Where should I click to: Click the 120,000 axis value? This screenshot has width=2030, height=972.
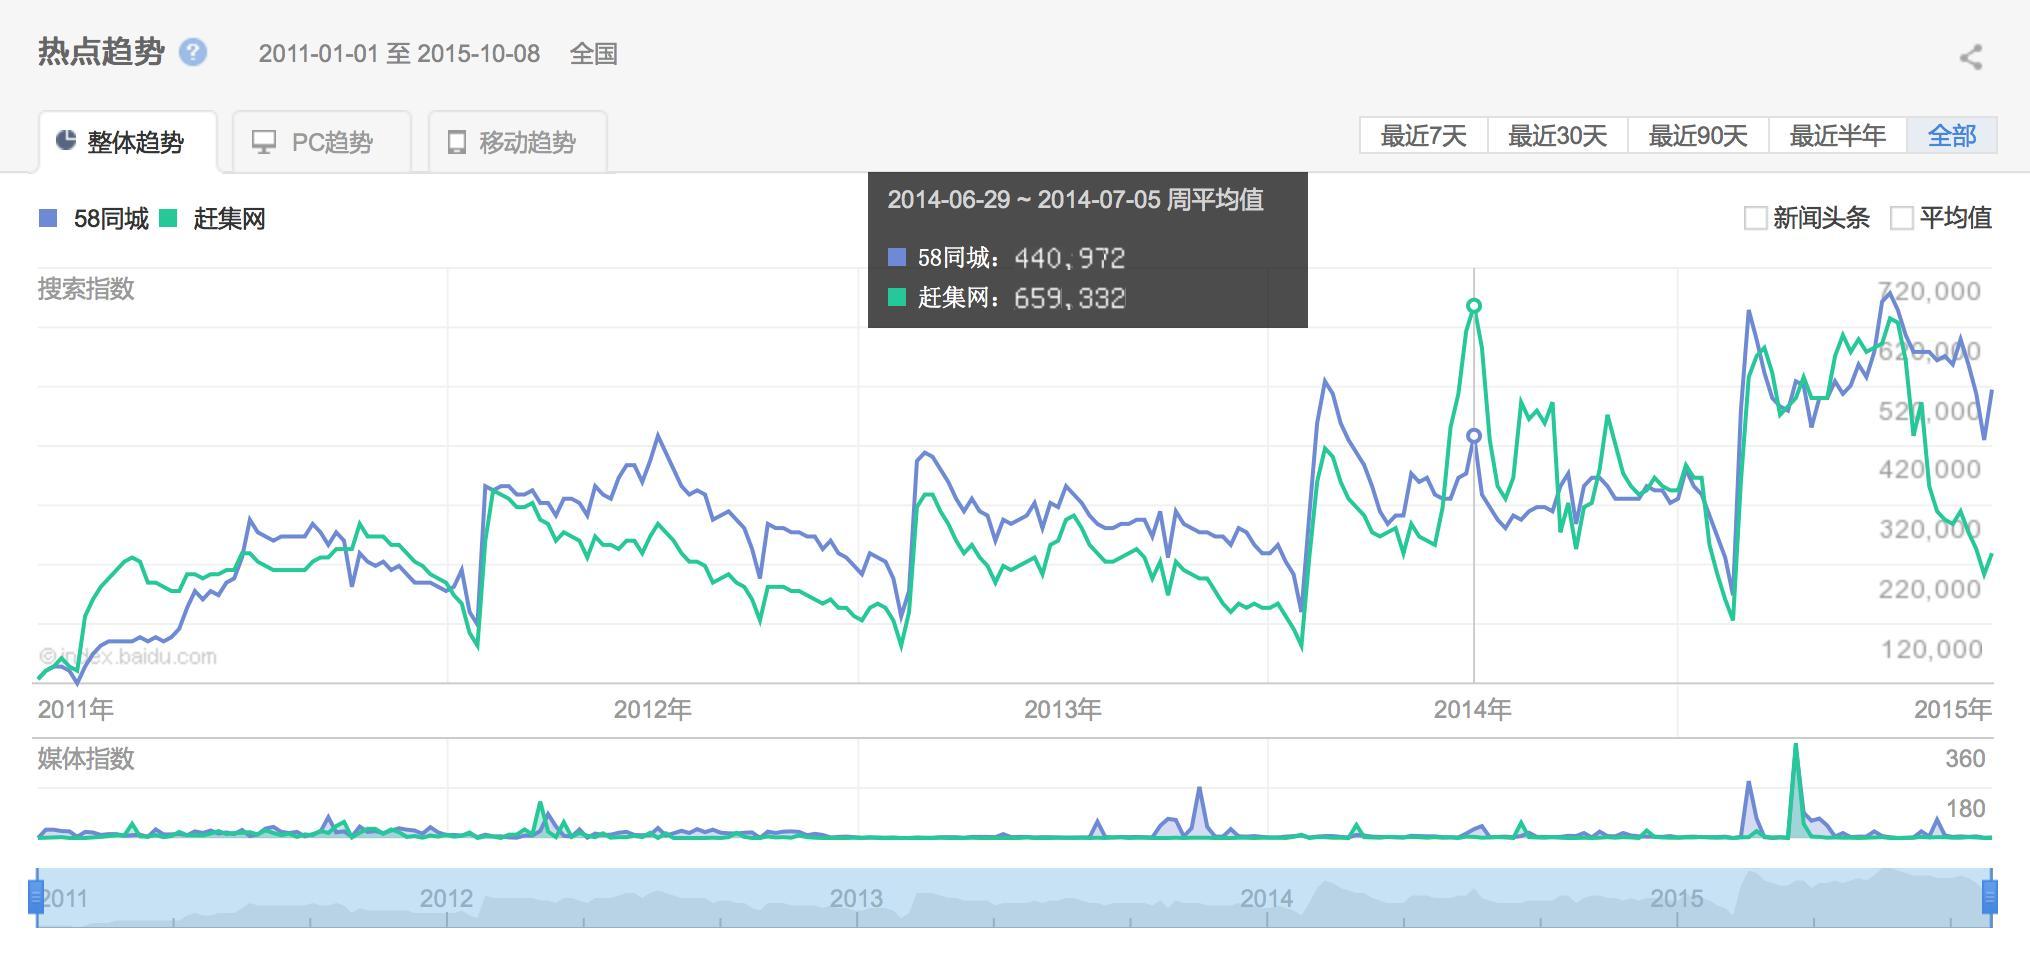[x=1931, y=650]
